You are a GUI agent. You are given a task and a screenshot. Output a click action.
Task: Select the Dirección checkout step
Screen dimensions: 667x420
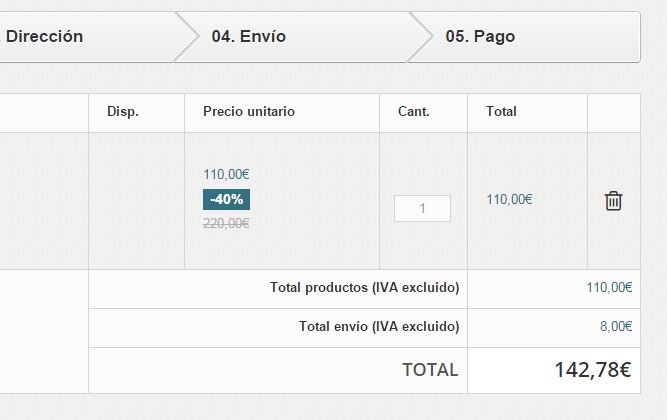[44, 37]
